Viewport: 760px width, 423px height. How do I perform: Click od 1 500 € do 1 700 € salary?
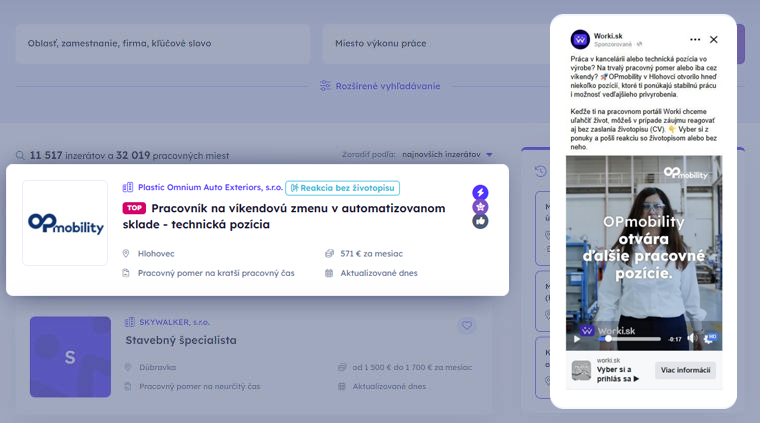tap(412, 367)
